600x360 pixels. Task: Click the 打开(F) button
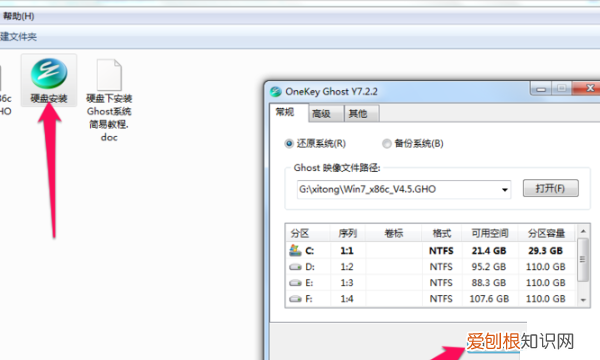tap(551, 189)
